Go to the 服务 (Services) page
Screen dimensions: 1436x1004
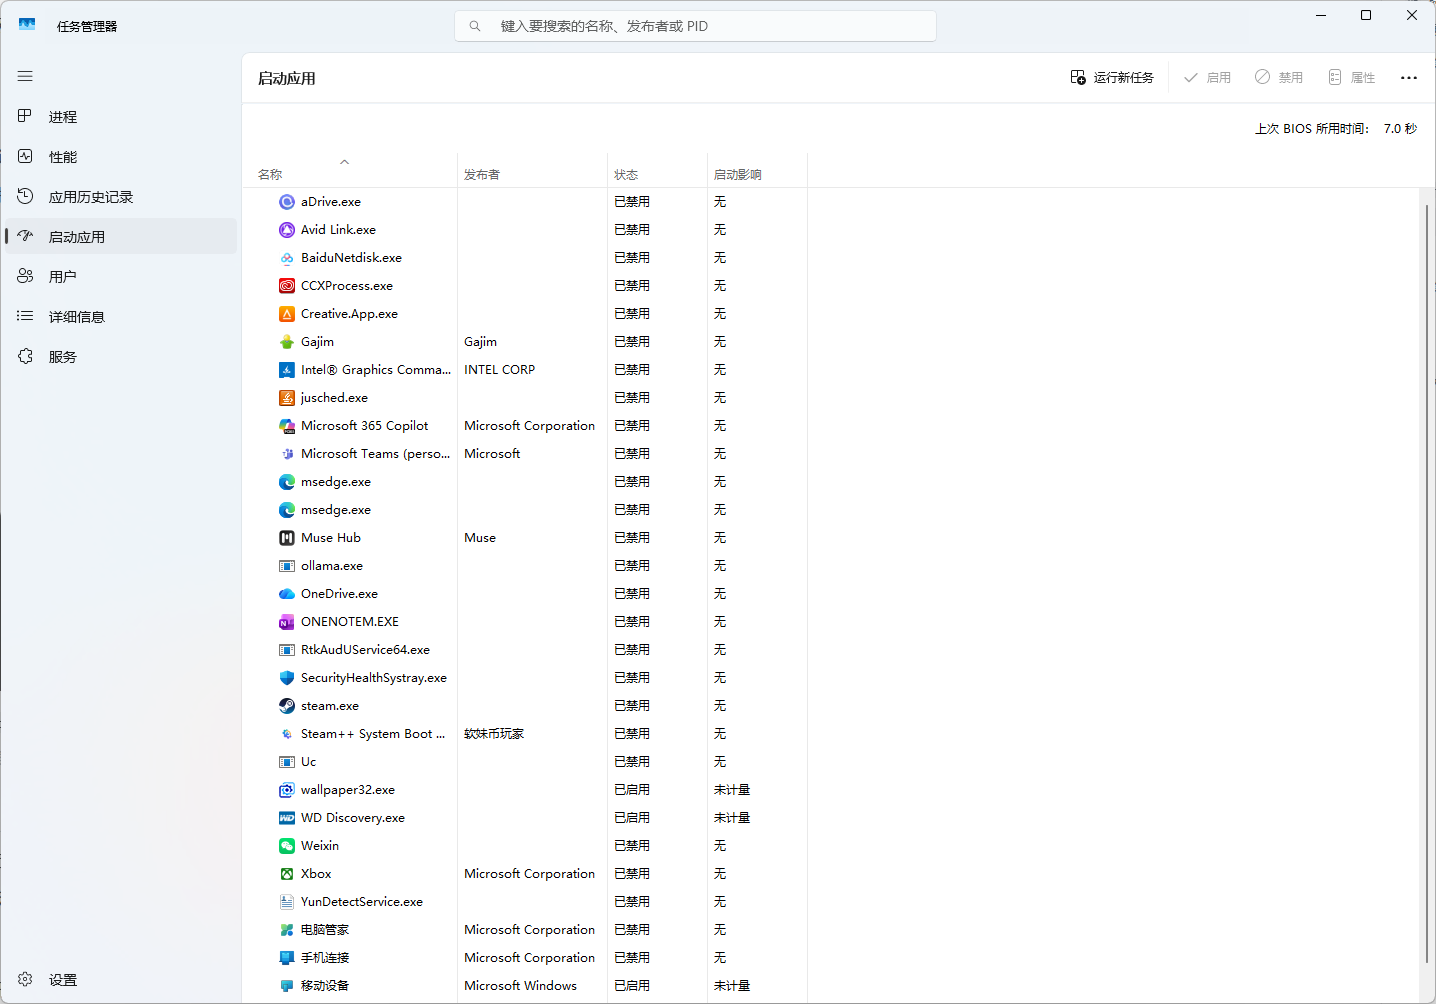click(x=62, y=357)
